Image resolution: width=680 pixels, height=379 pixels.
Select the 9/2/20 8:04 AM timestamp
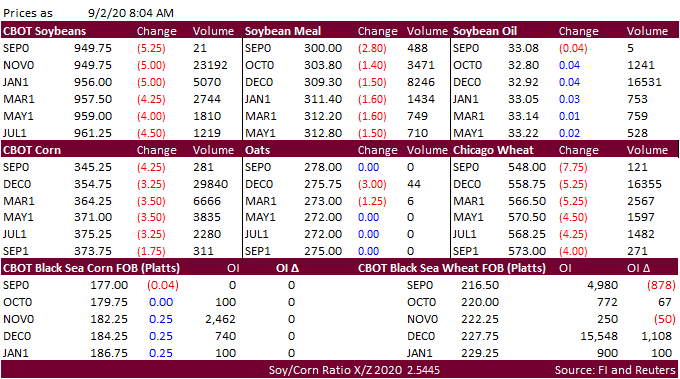(131, 13)
